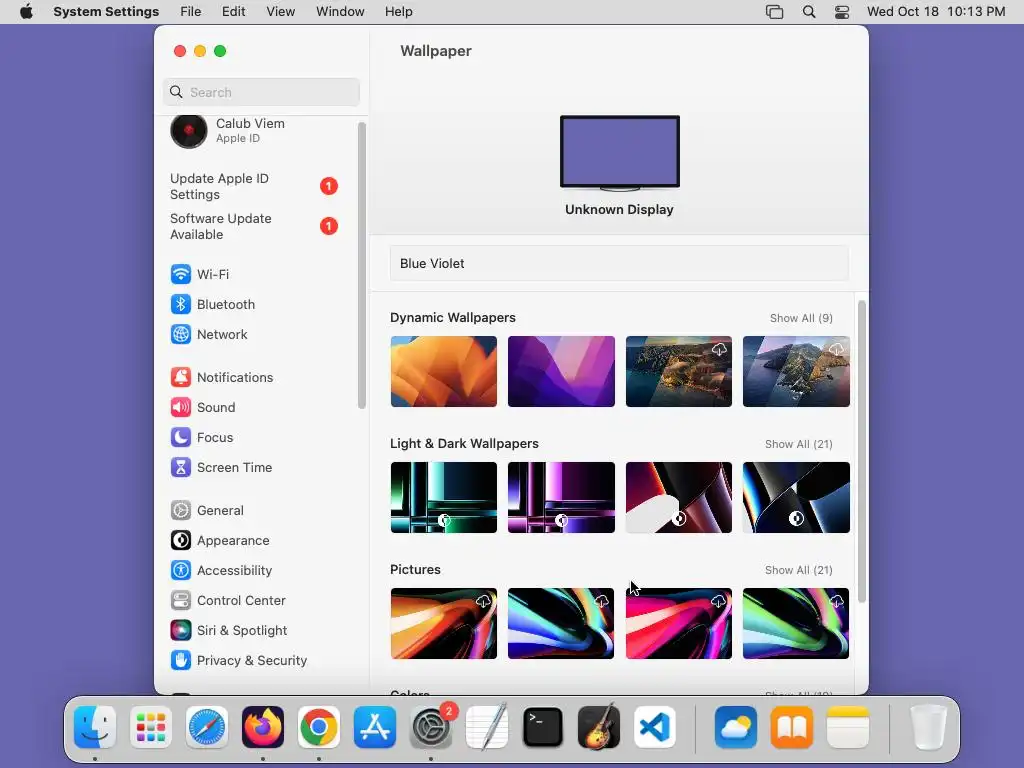Click the sidebar Search field
1024x768 pixels.
point(261,92)
